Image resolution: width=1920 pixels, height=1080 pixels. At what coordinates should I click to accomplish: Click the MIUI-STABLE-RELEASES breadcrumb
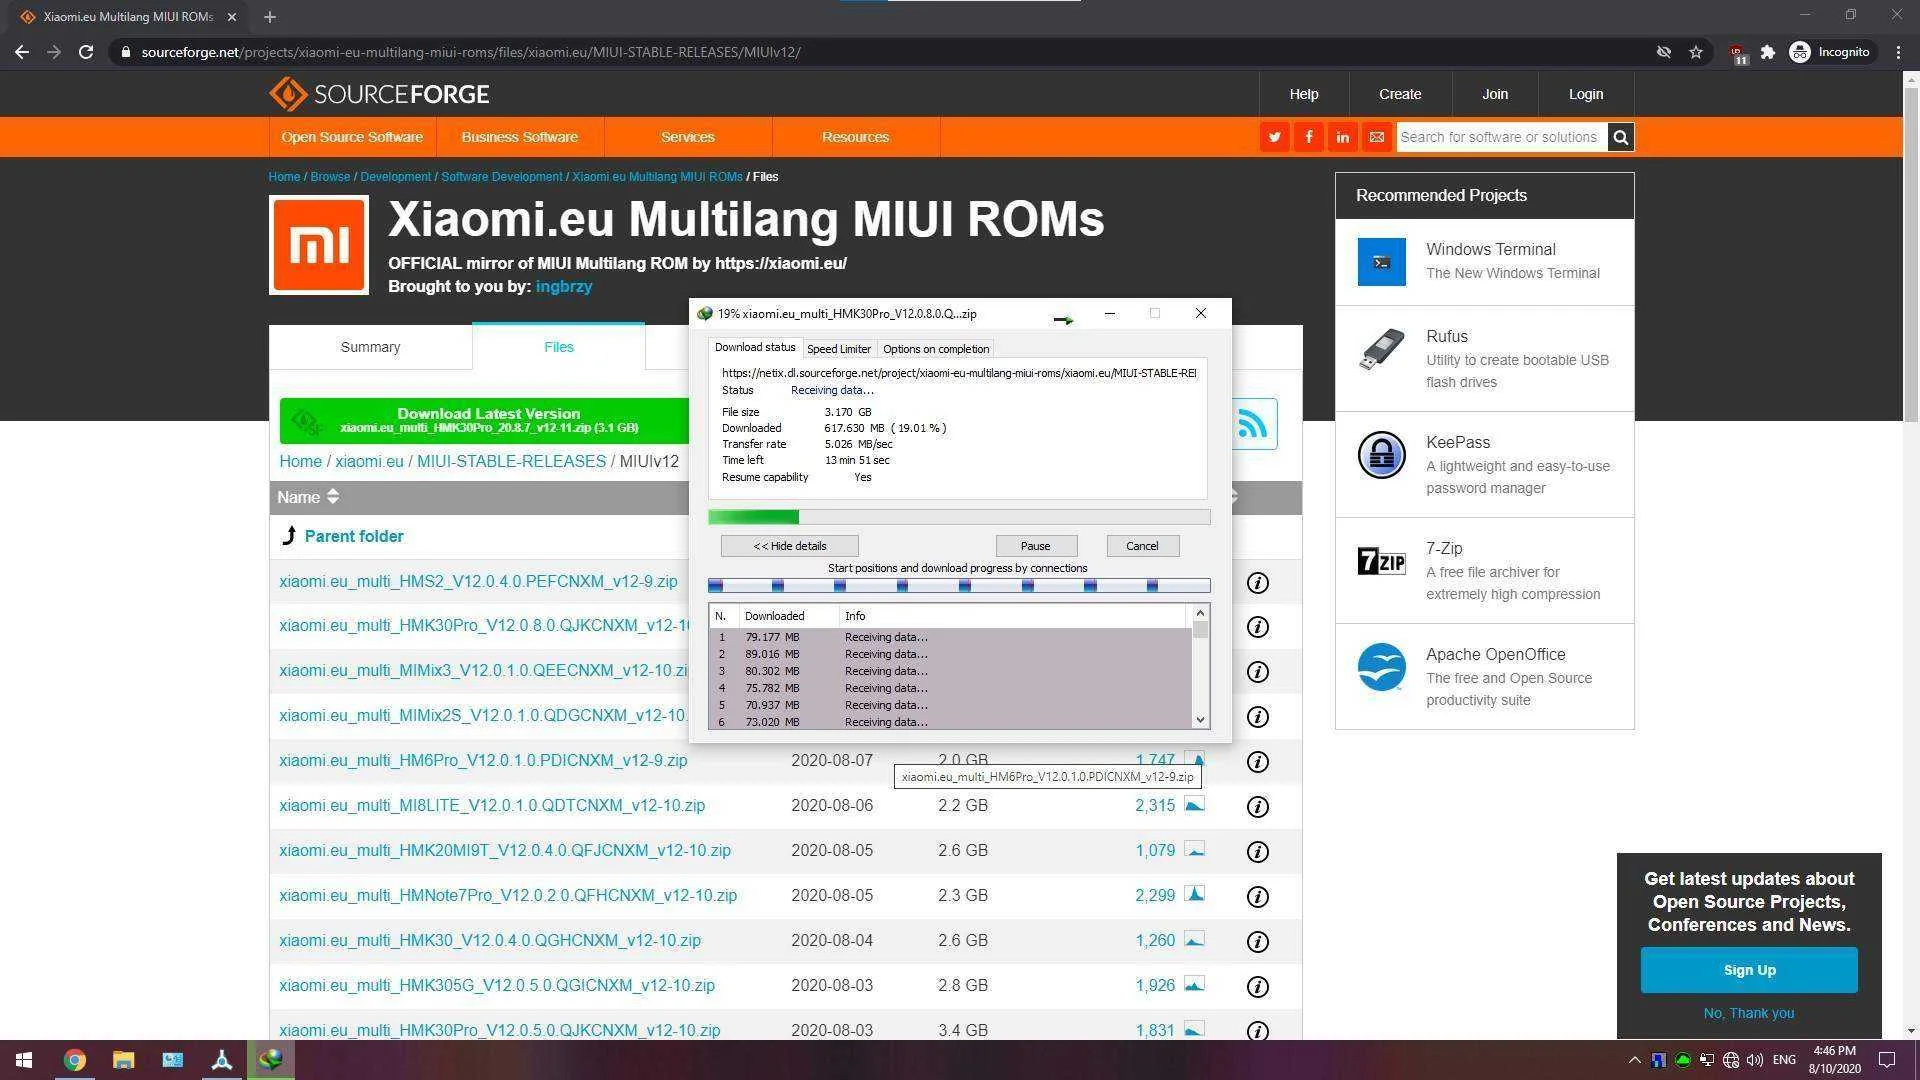[x=511, y=461]
